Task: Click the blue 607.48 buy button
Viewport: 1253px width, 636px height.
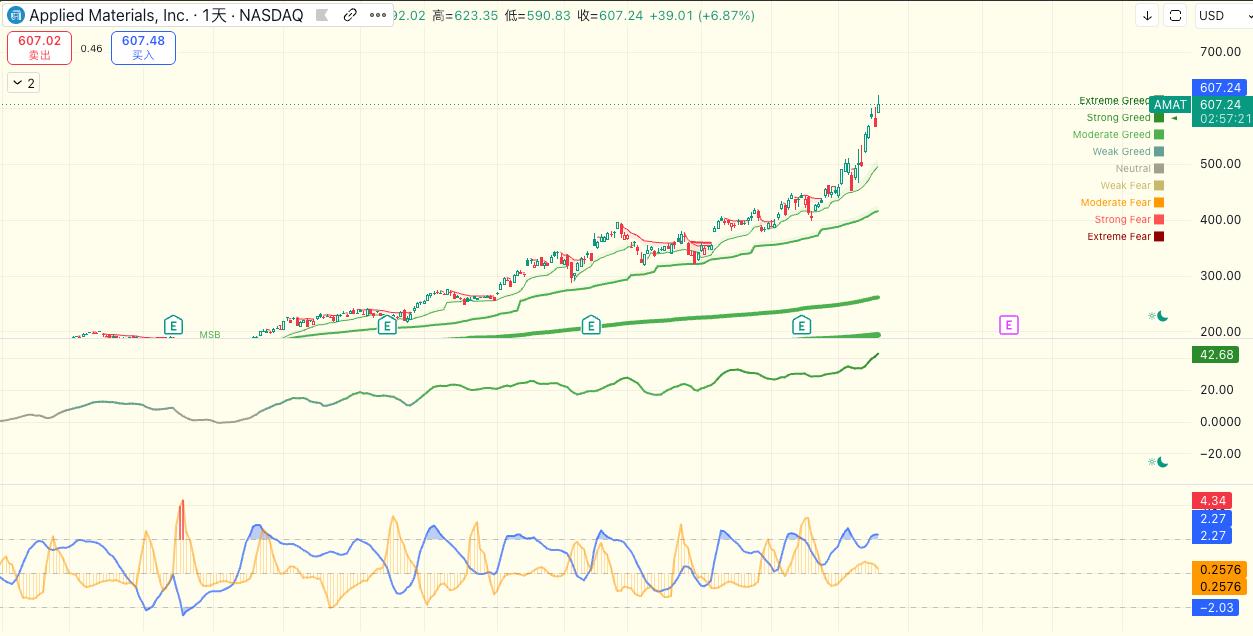Action: (x=144, y=48)
